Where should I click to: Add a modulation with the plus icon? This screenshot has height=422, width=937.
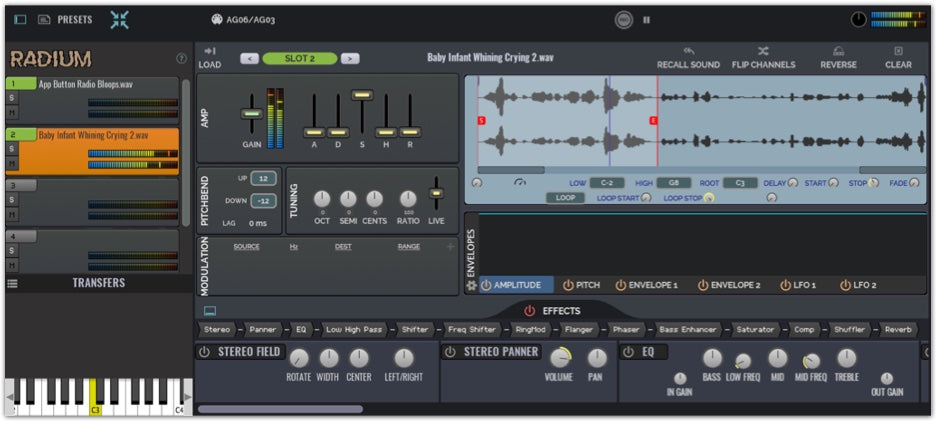(451, 246)
